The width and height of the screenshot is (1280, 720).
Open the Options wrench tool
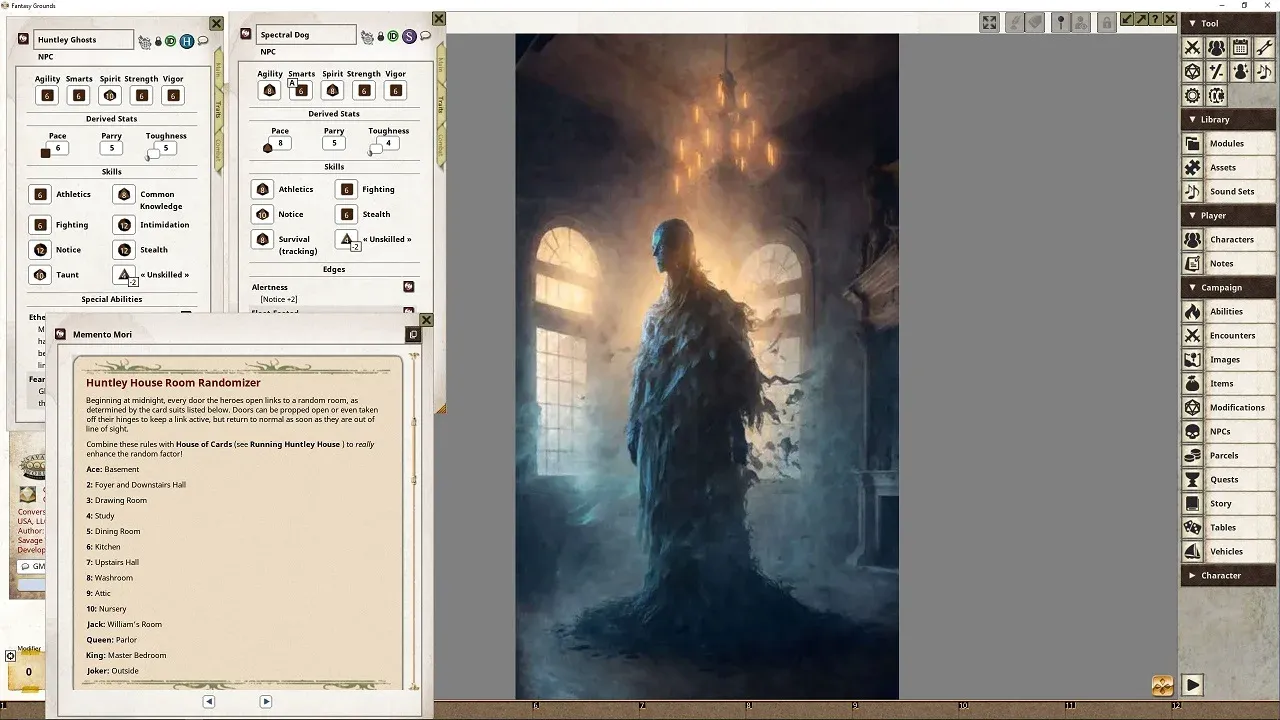tap(1264, 47)
